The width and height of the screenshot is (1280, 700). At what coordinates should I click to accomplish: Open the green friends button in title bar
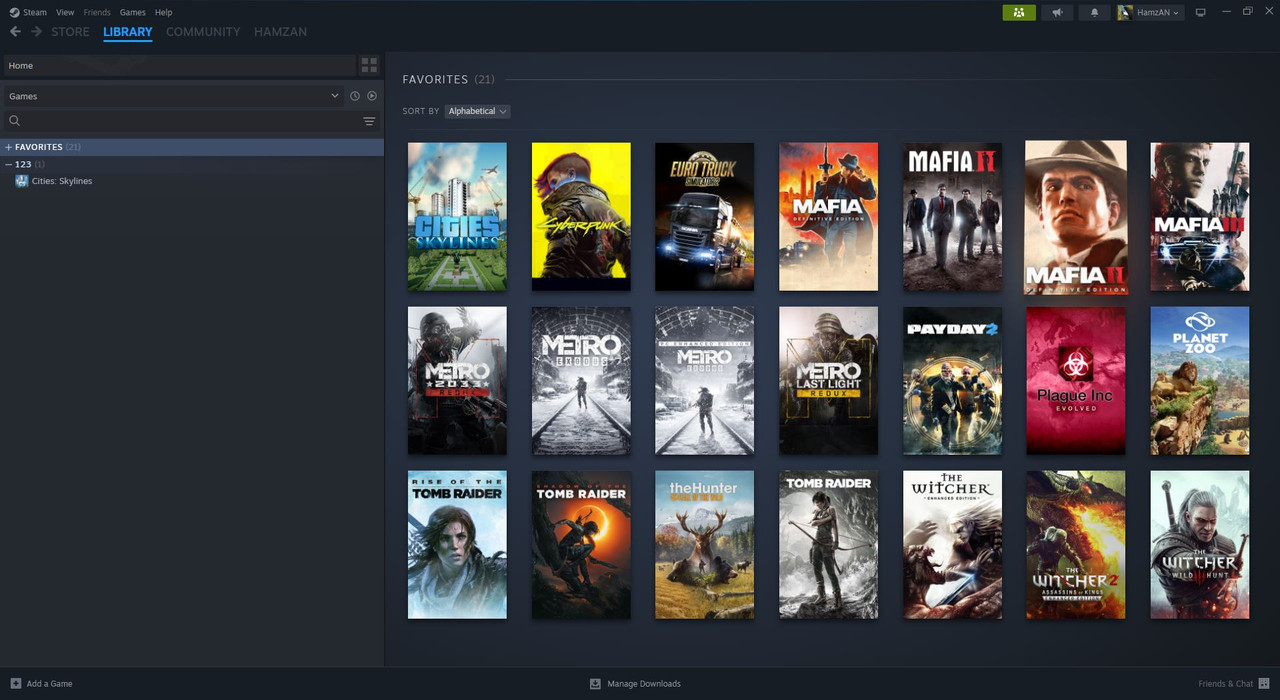click(x=1019, y=13)
